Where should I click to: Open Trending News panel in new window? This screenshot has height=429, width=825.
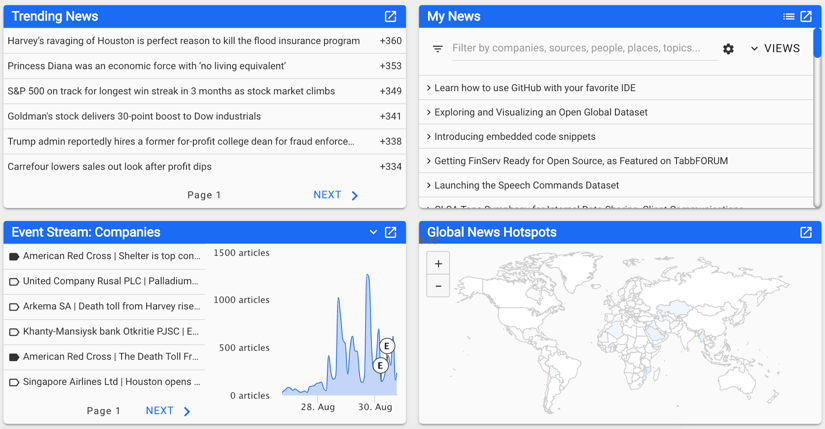coord(390,17)
